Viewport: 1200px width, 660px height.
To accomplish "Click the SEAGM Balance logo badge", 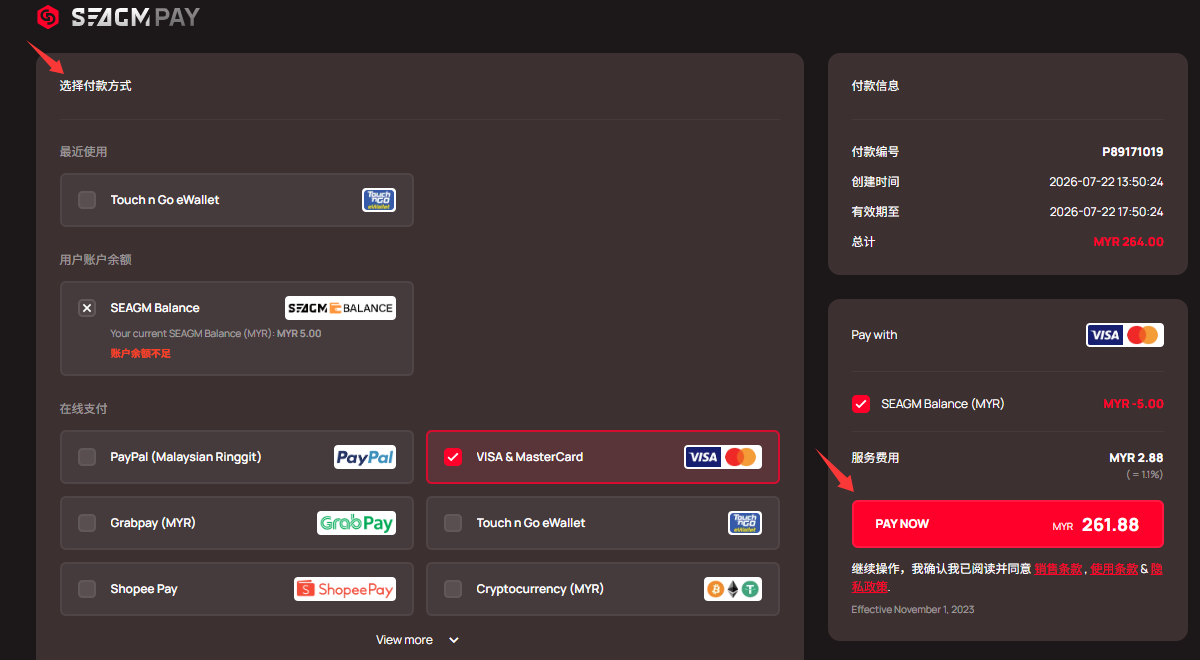I will (340, 308).
